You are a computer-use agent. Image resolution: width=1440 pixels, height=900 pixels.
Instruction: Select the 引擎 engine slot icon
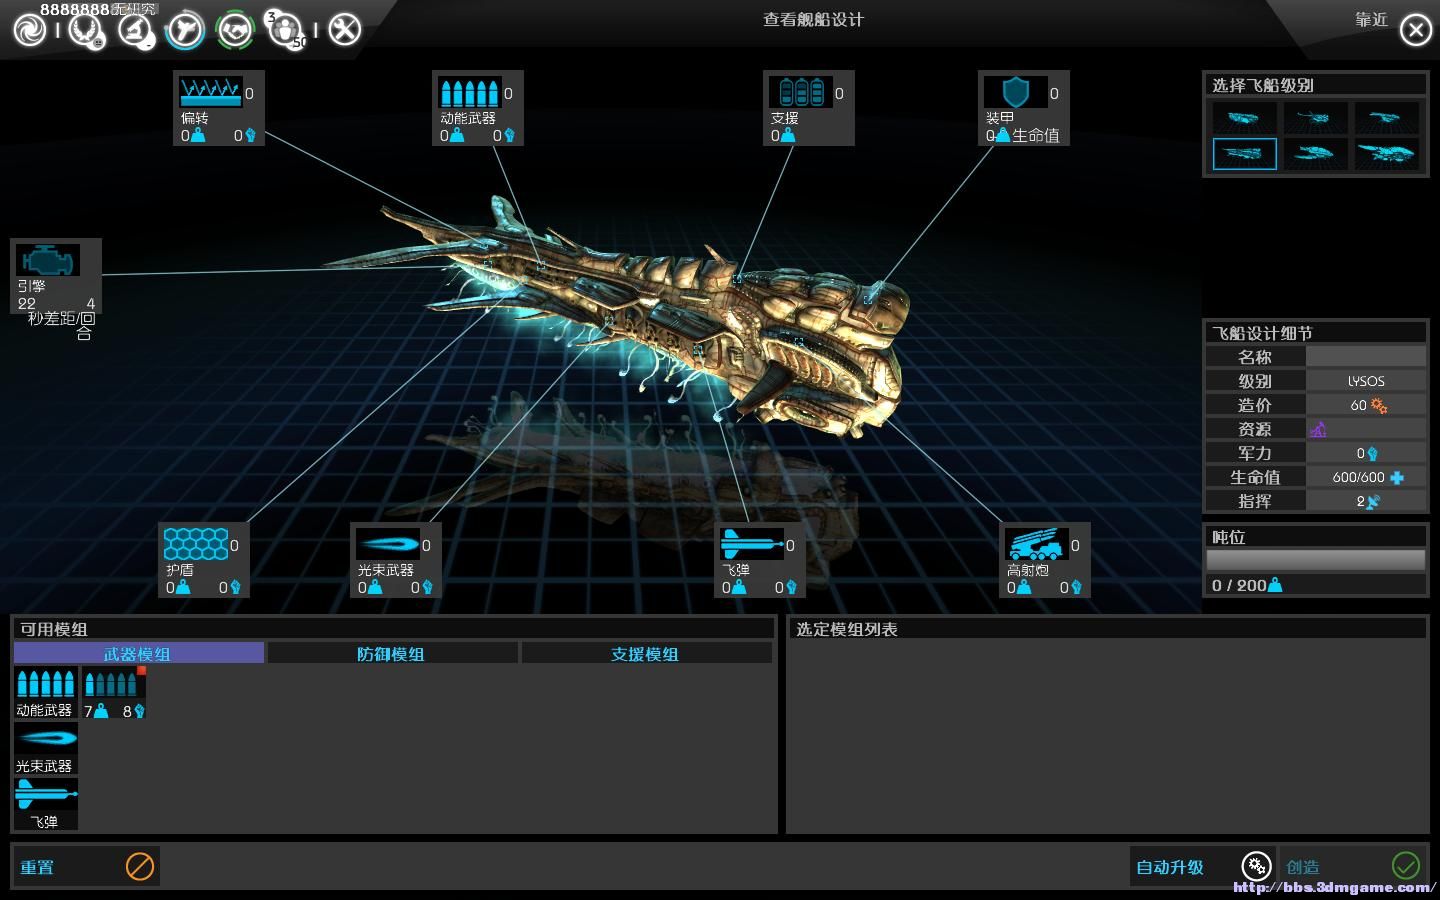48,260
